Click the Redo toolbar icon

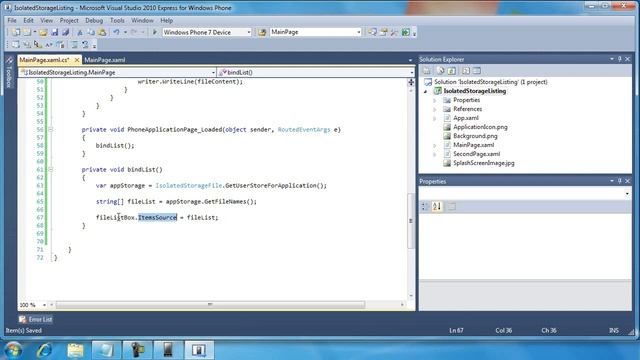pyautogui.click(x=133, y=32)
